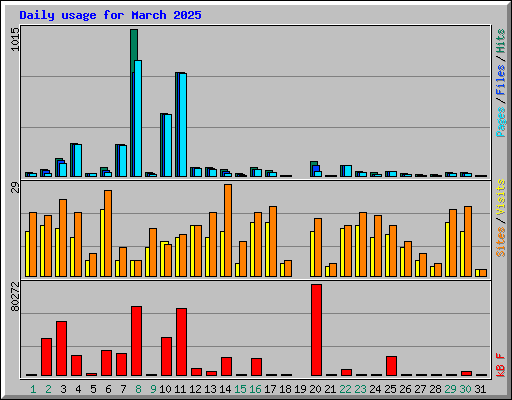512x400 pixels.
Task: Click the orange visits bar for day 3
Action: (x=63, y=238)
